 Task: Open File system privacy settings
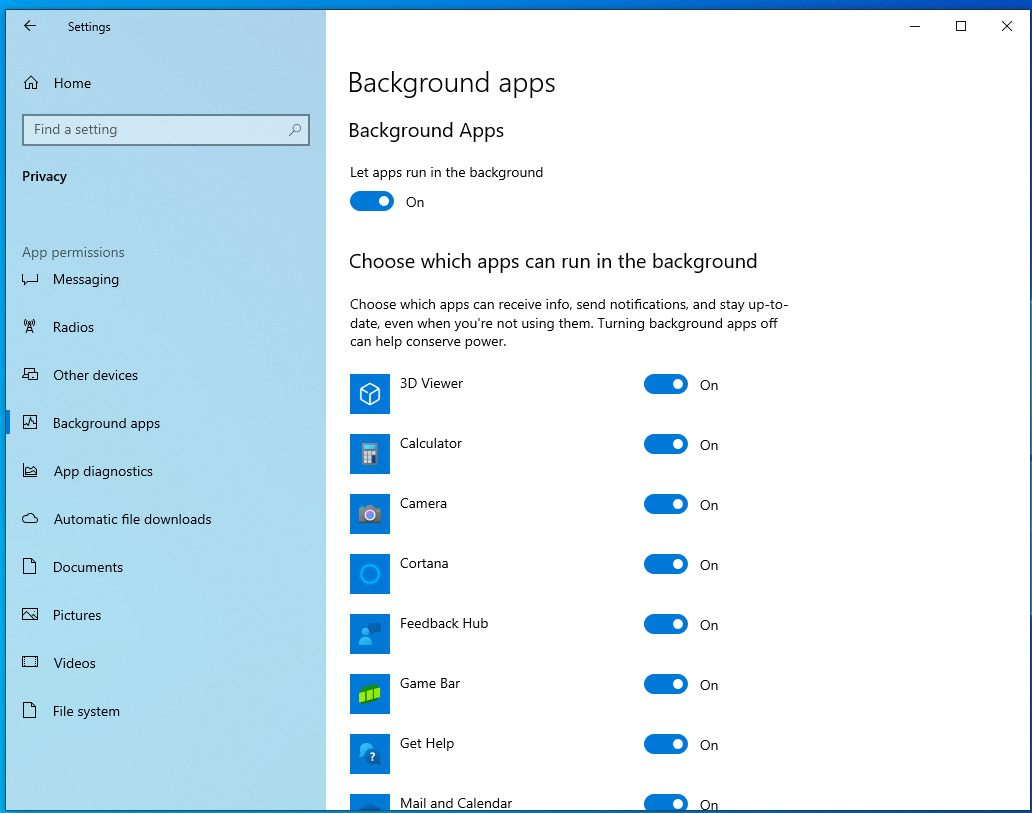tap(165, 711)
